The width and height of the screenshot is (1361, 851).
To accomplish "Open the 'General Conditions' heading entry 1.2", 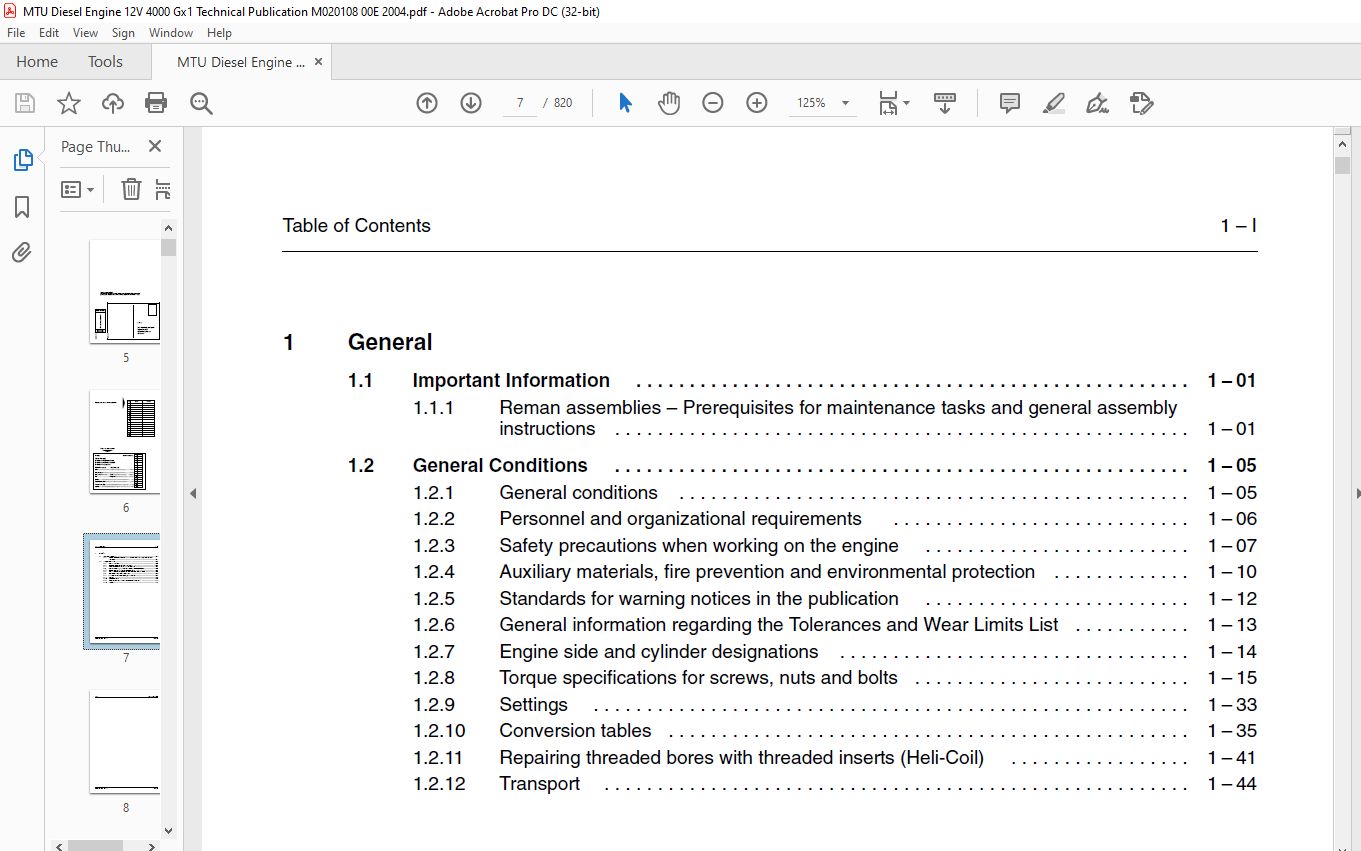I will pos(500,466).
